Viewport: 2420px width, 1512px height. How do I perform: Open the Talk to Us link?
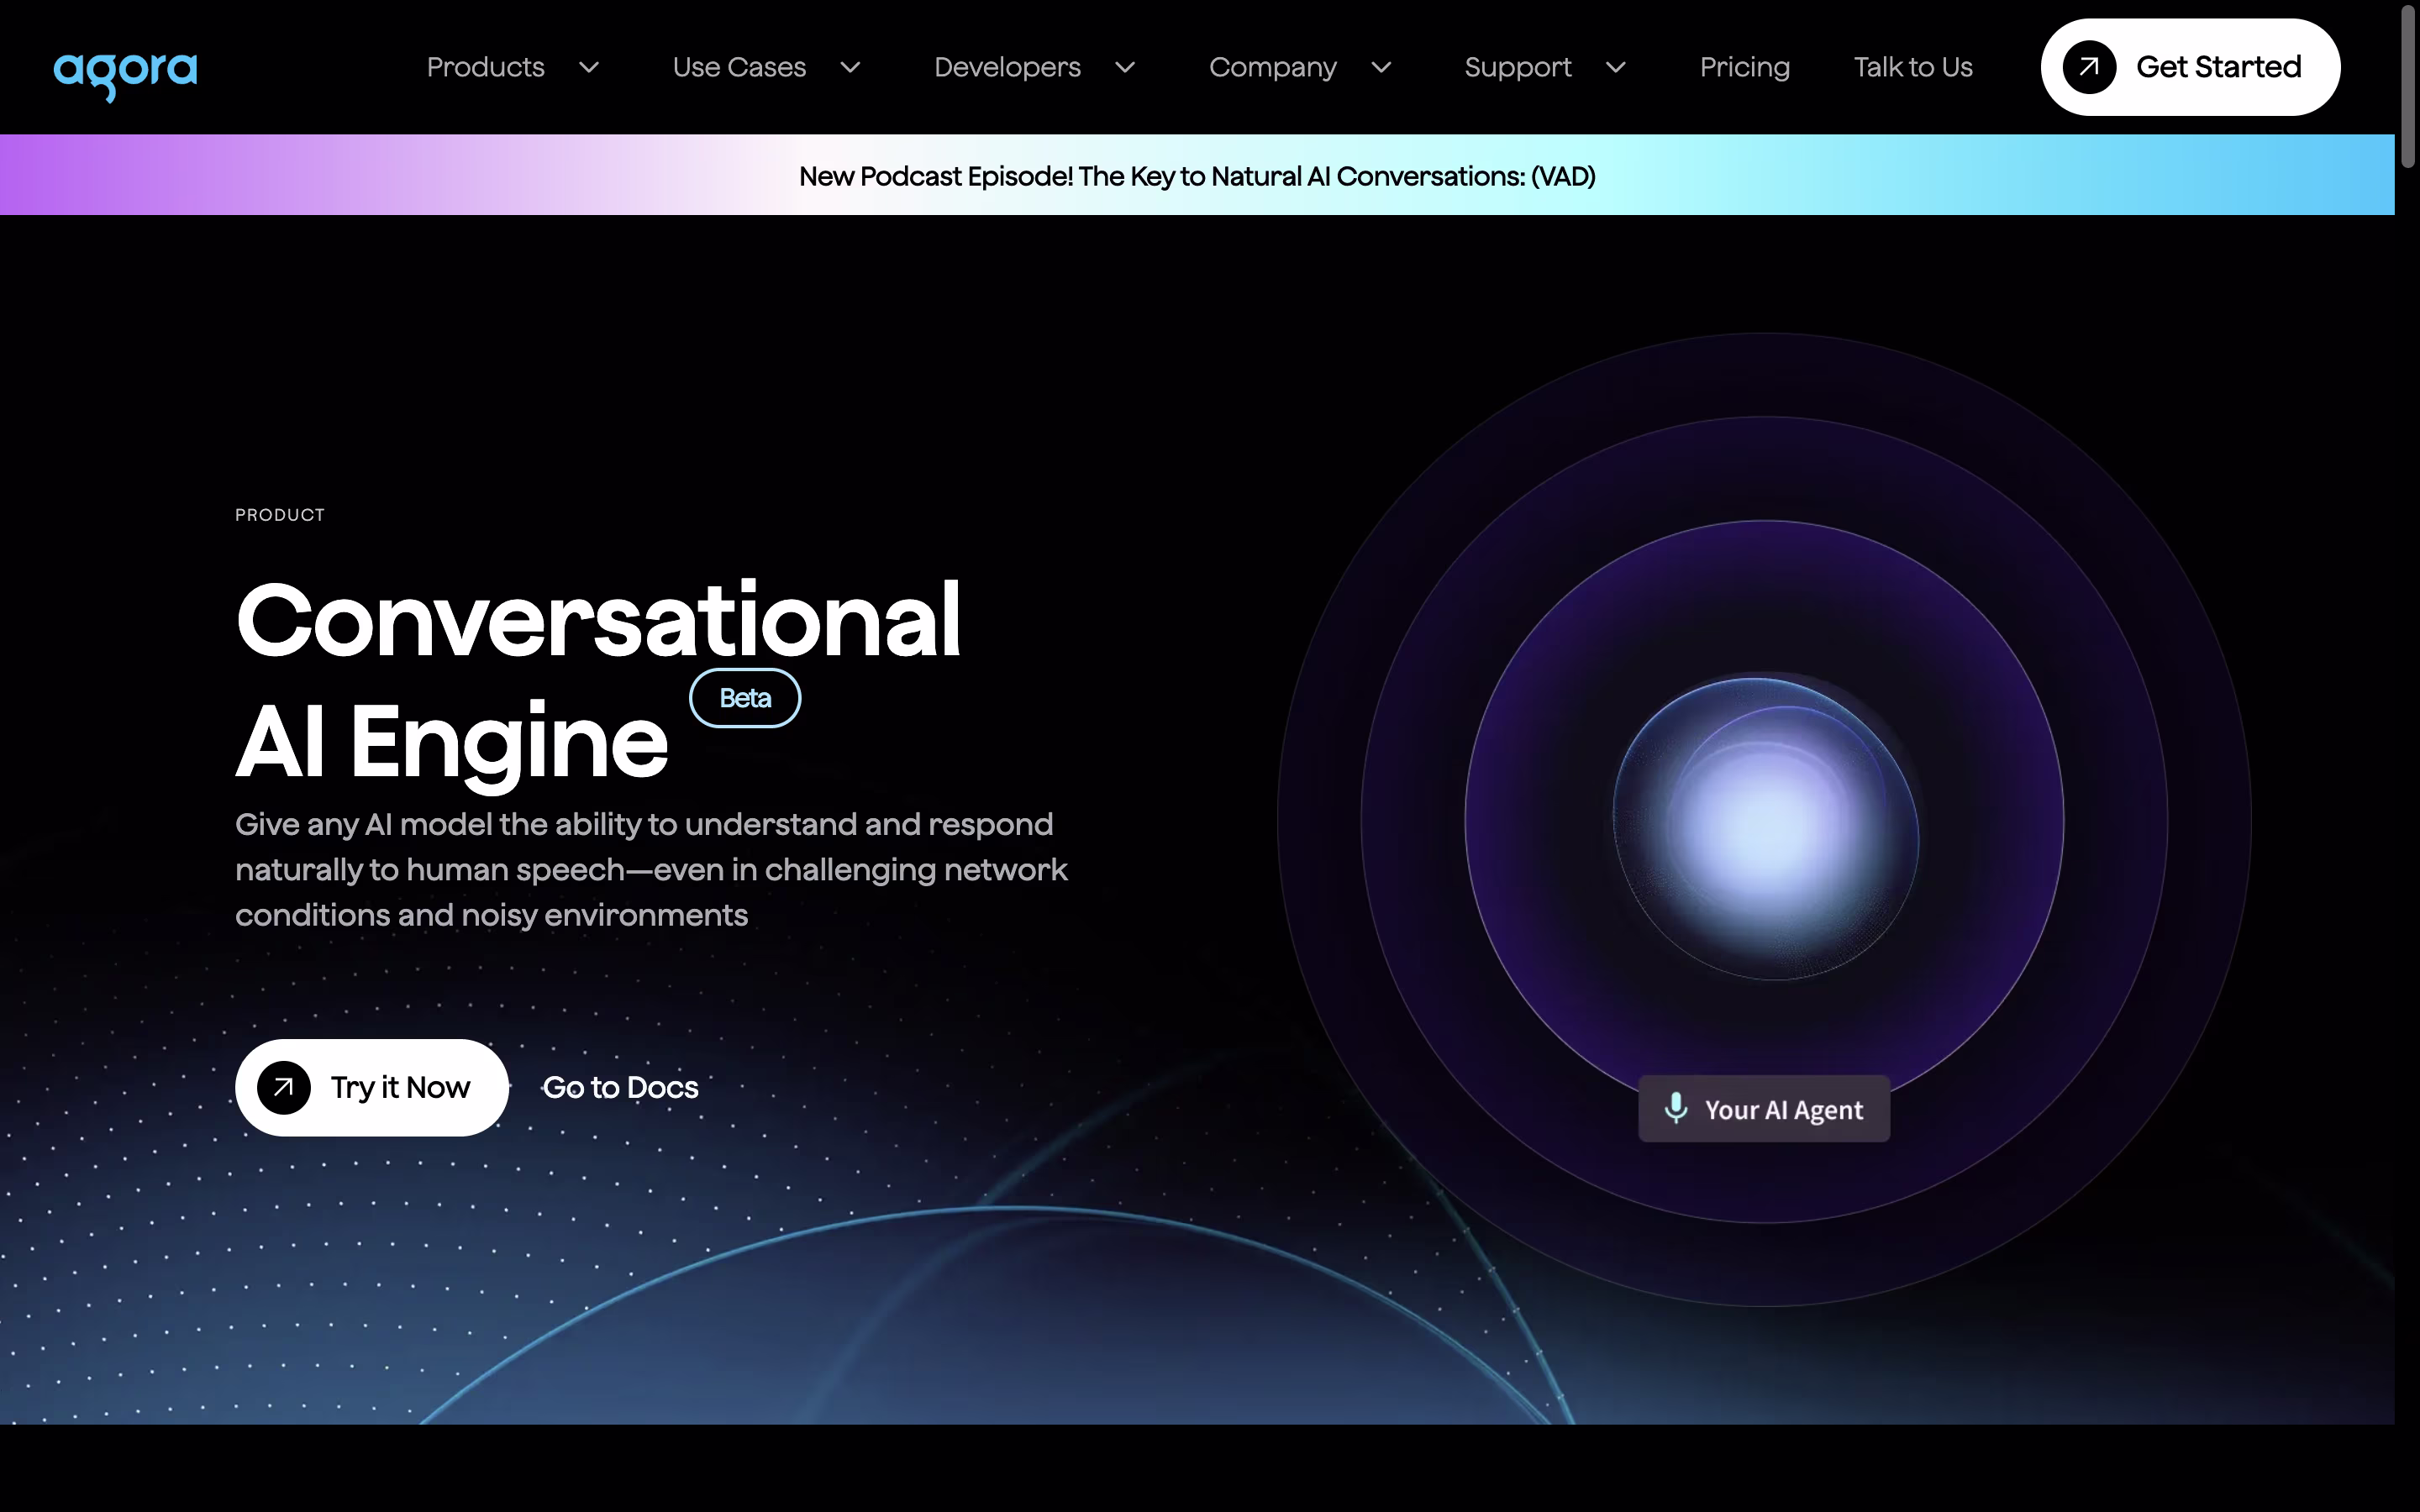click(x=1913, y=67)
